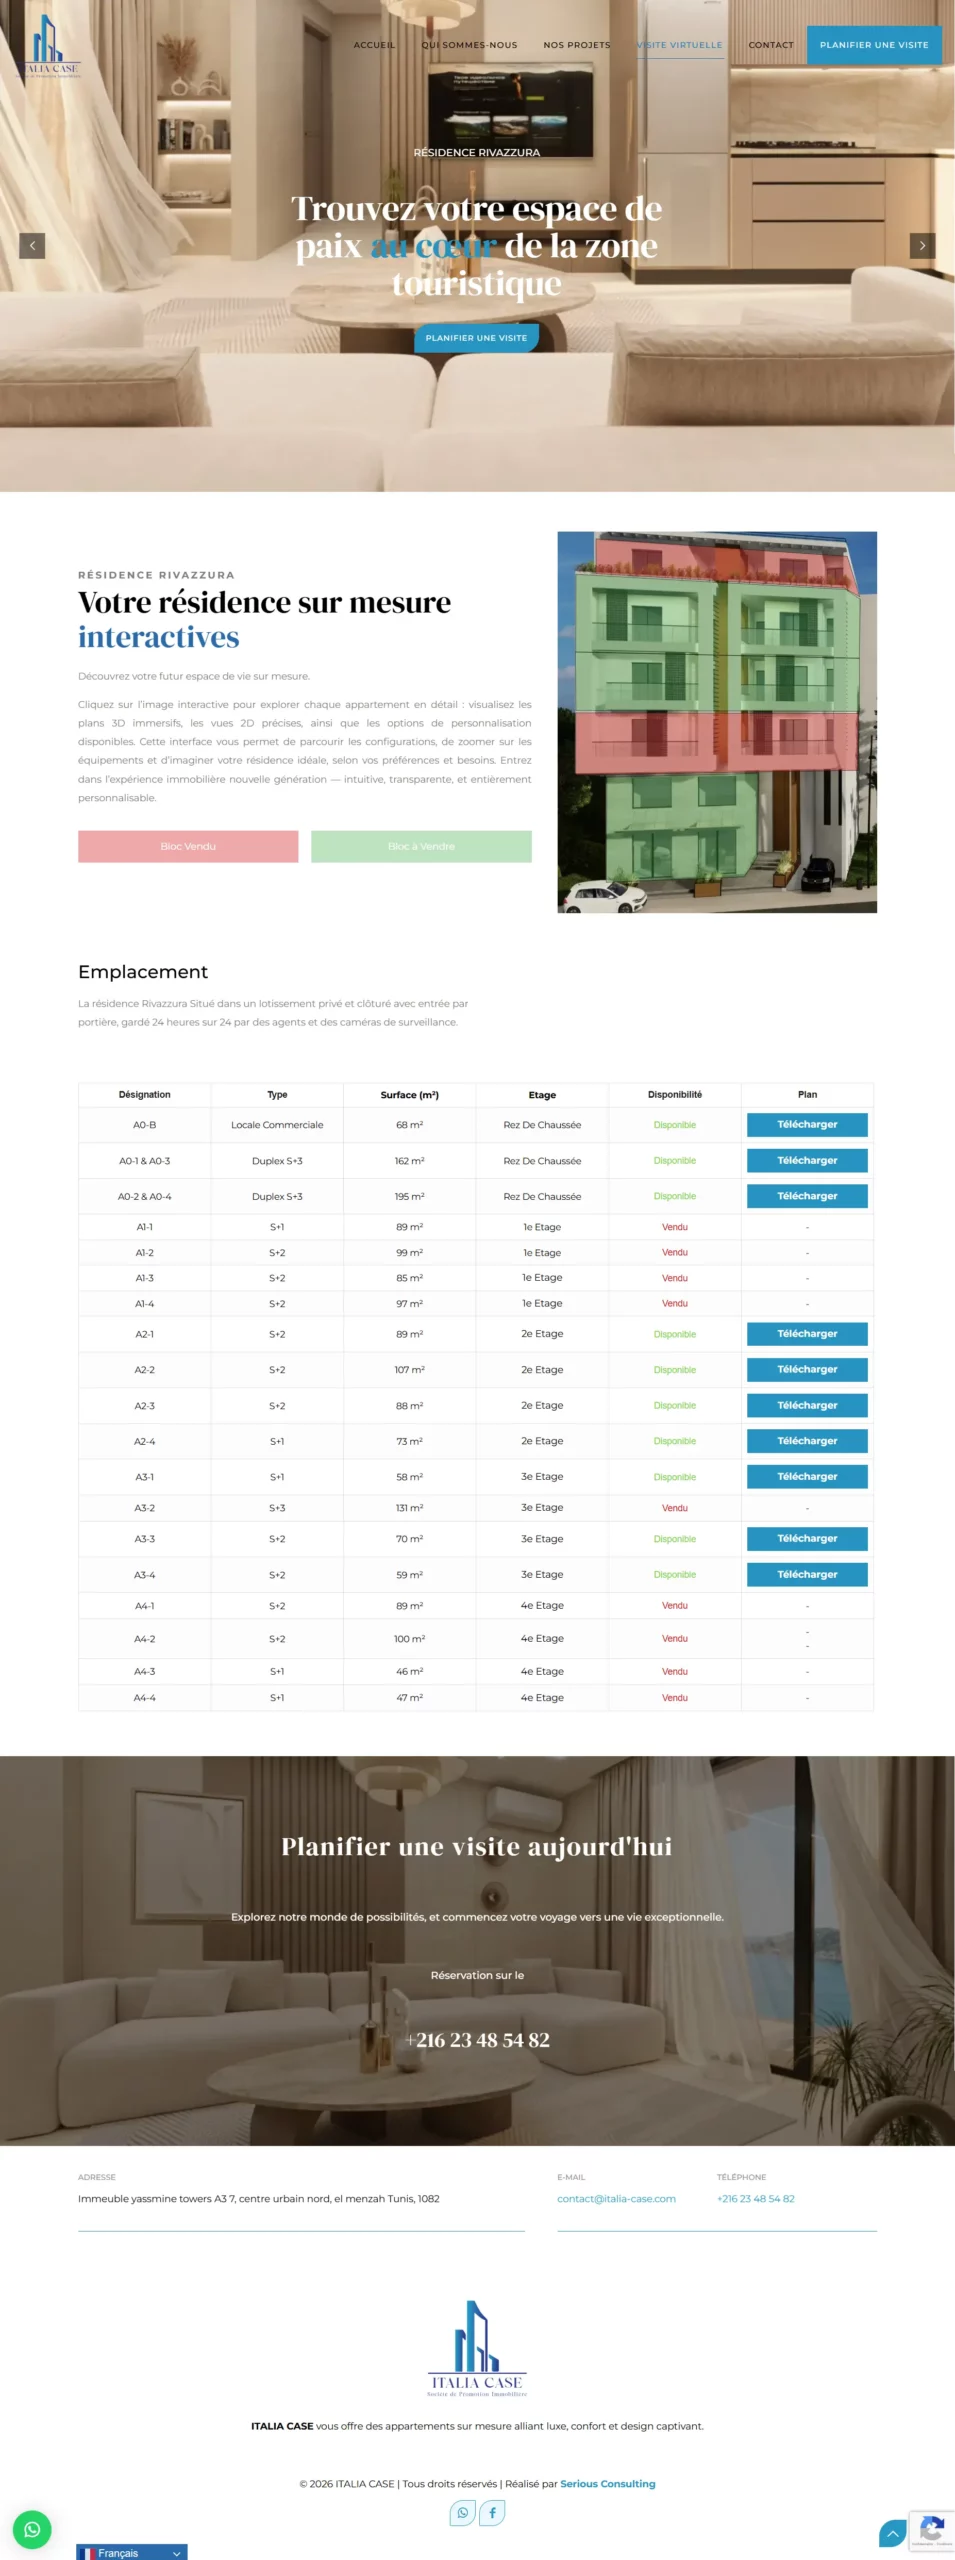This screenshot has width=955, height=2560.
Task: Go to previous hero slide arrow
Action: coord(32,246)
